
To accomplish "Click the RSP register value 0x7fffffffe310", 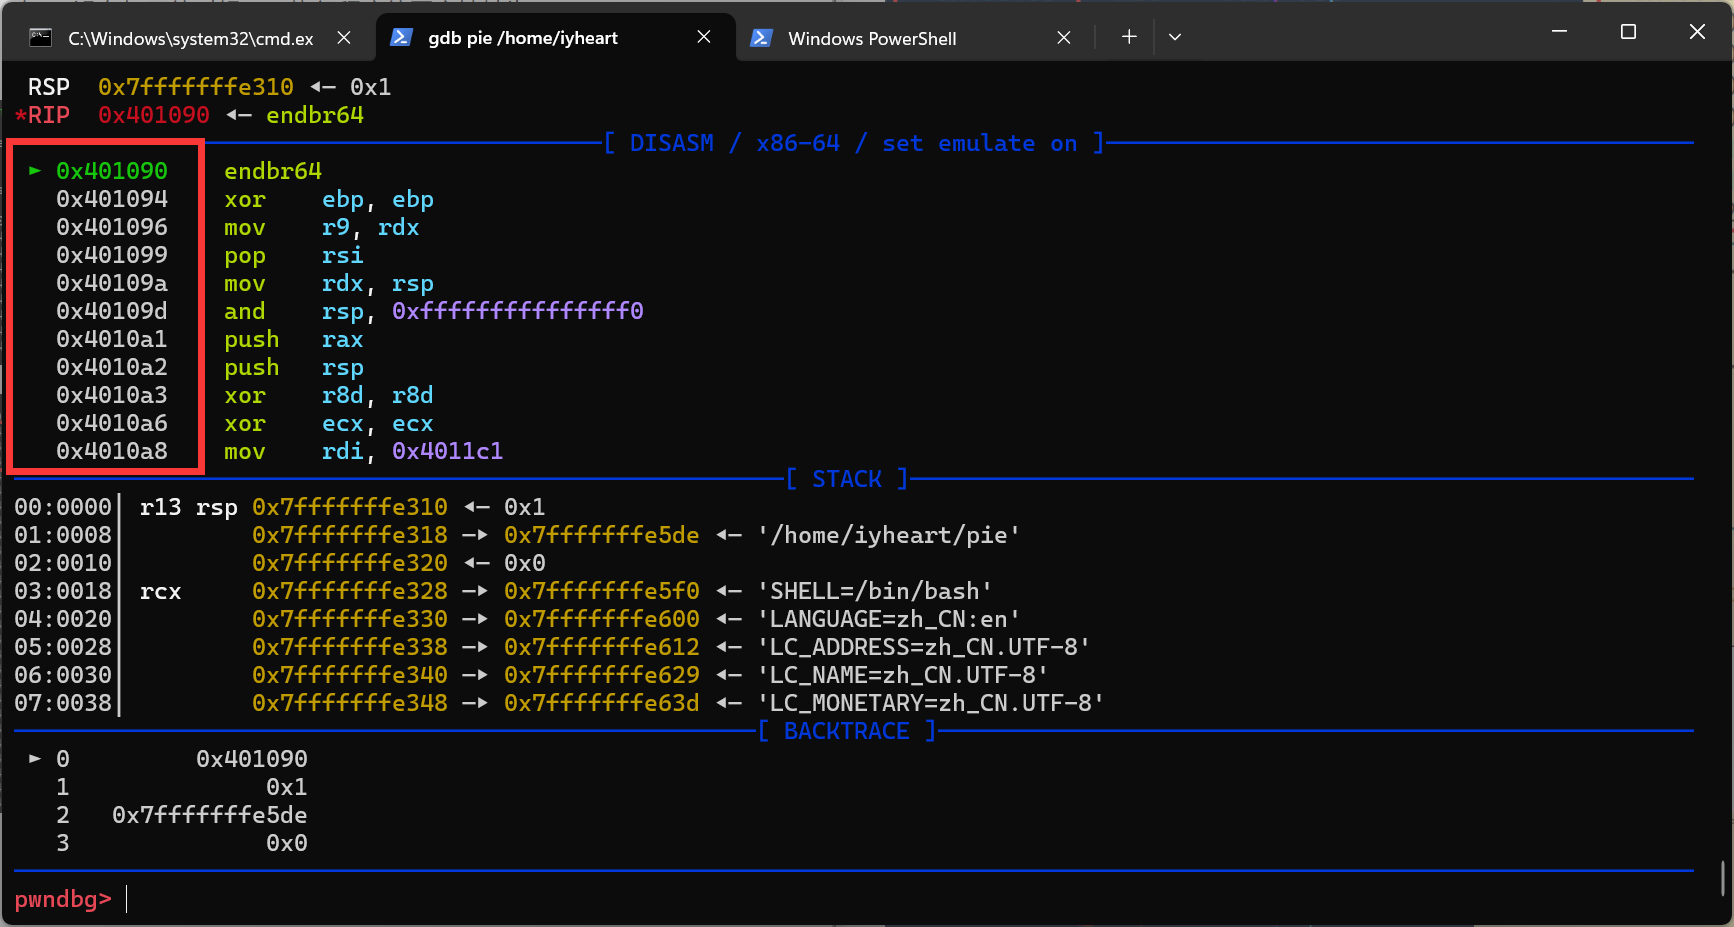I will 196,87.
